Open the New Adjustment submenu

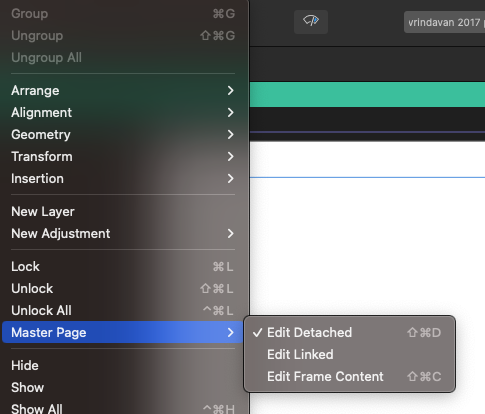[122, 234]
